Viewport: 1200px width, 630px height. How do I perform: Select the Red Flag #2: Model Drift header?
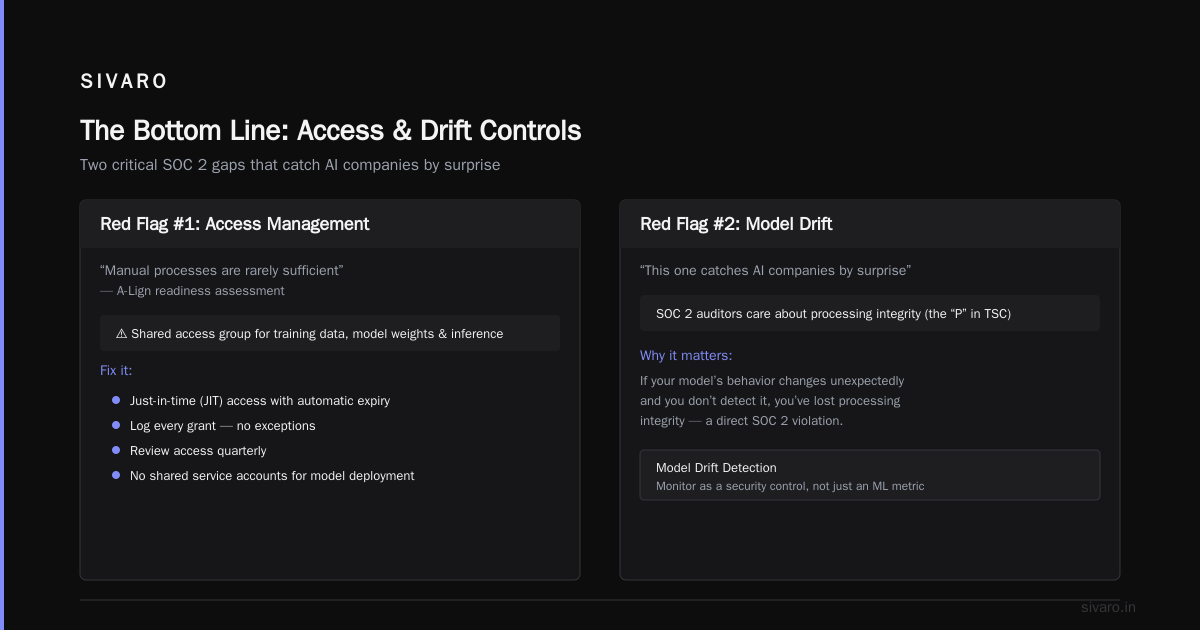(x=870, y=224)
